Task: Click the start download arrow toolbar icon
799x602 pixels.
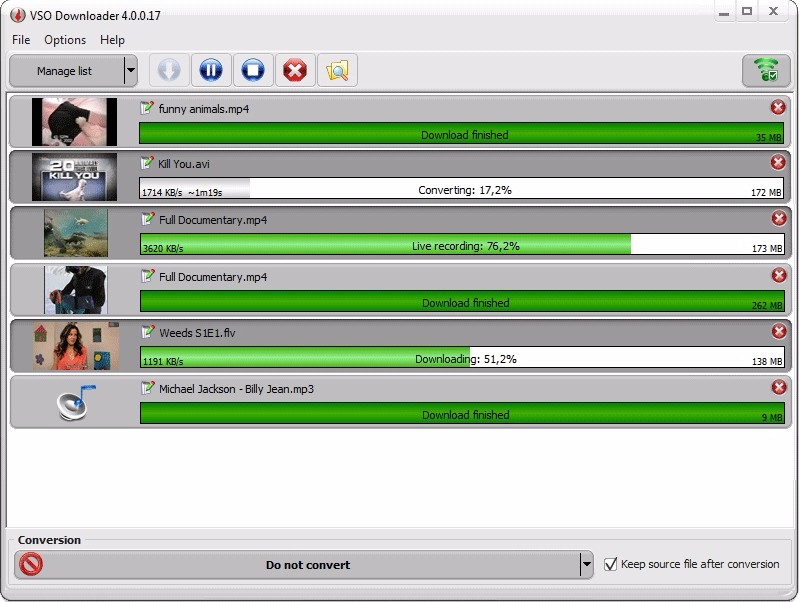Action: point(169,70)
